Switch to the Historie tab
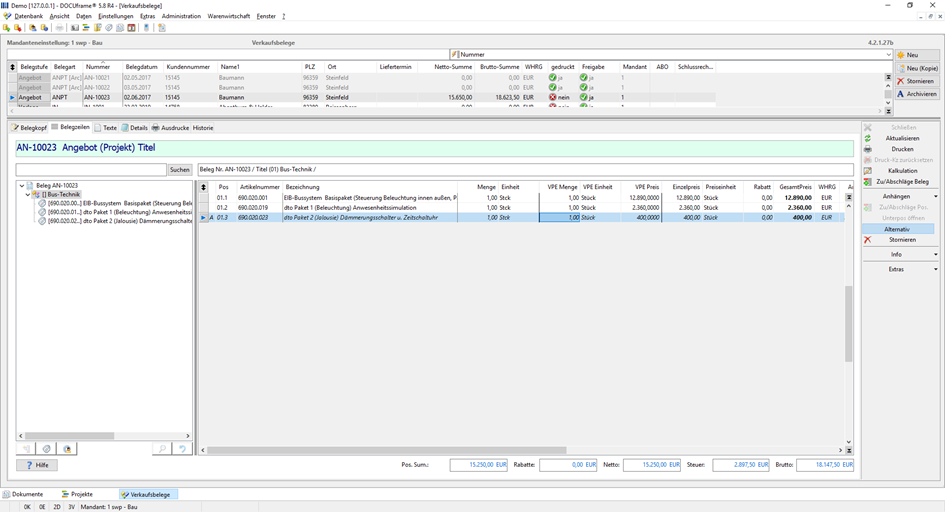 click(203, 128)
